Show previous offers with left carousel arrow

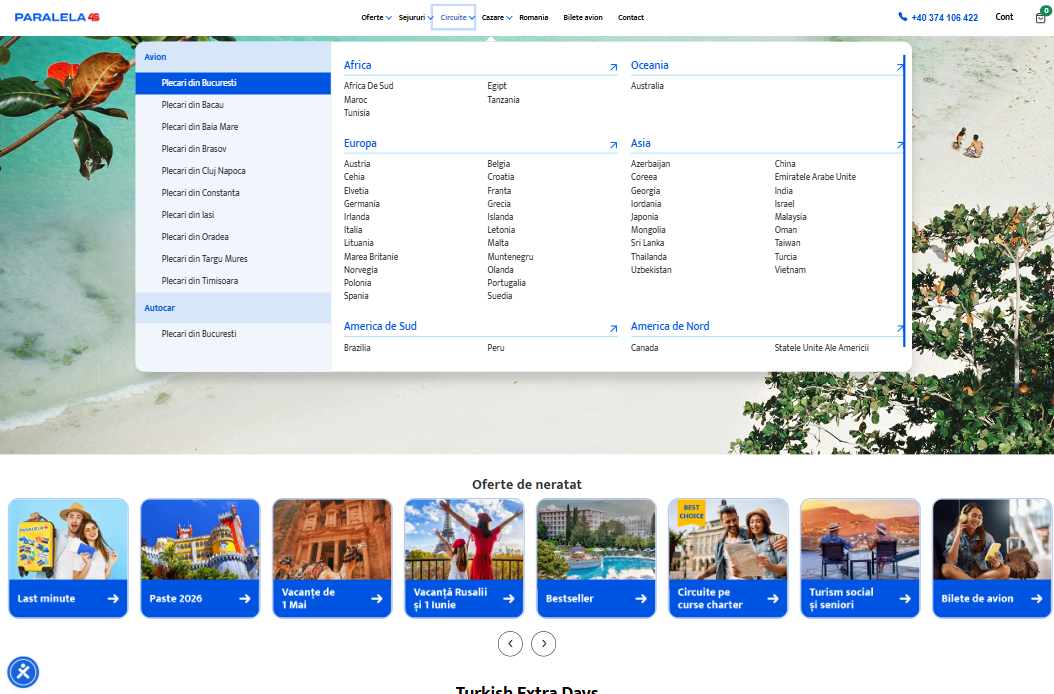click(510, 644)
